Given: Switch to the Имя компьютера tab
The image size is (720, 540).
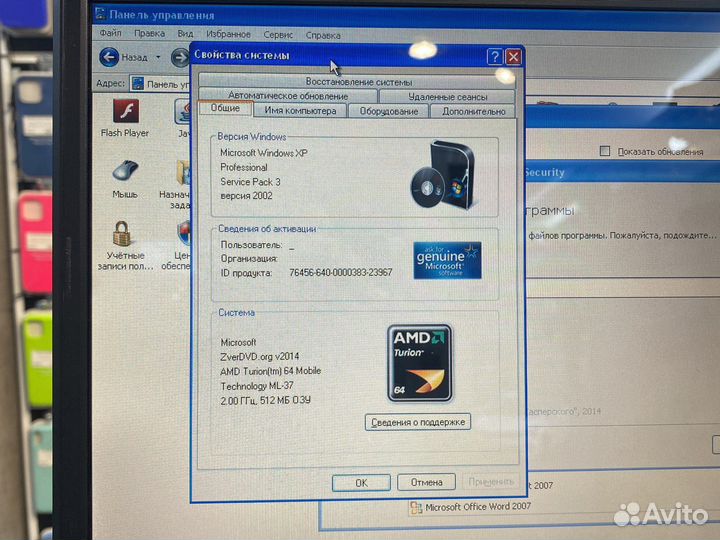Looking at the screenshot, I should click(300, 111).
